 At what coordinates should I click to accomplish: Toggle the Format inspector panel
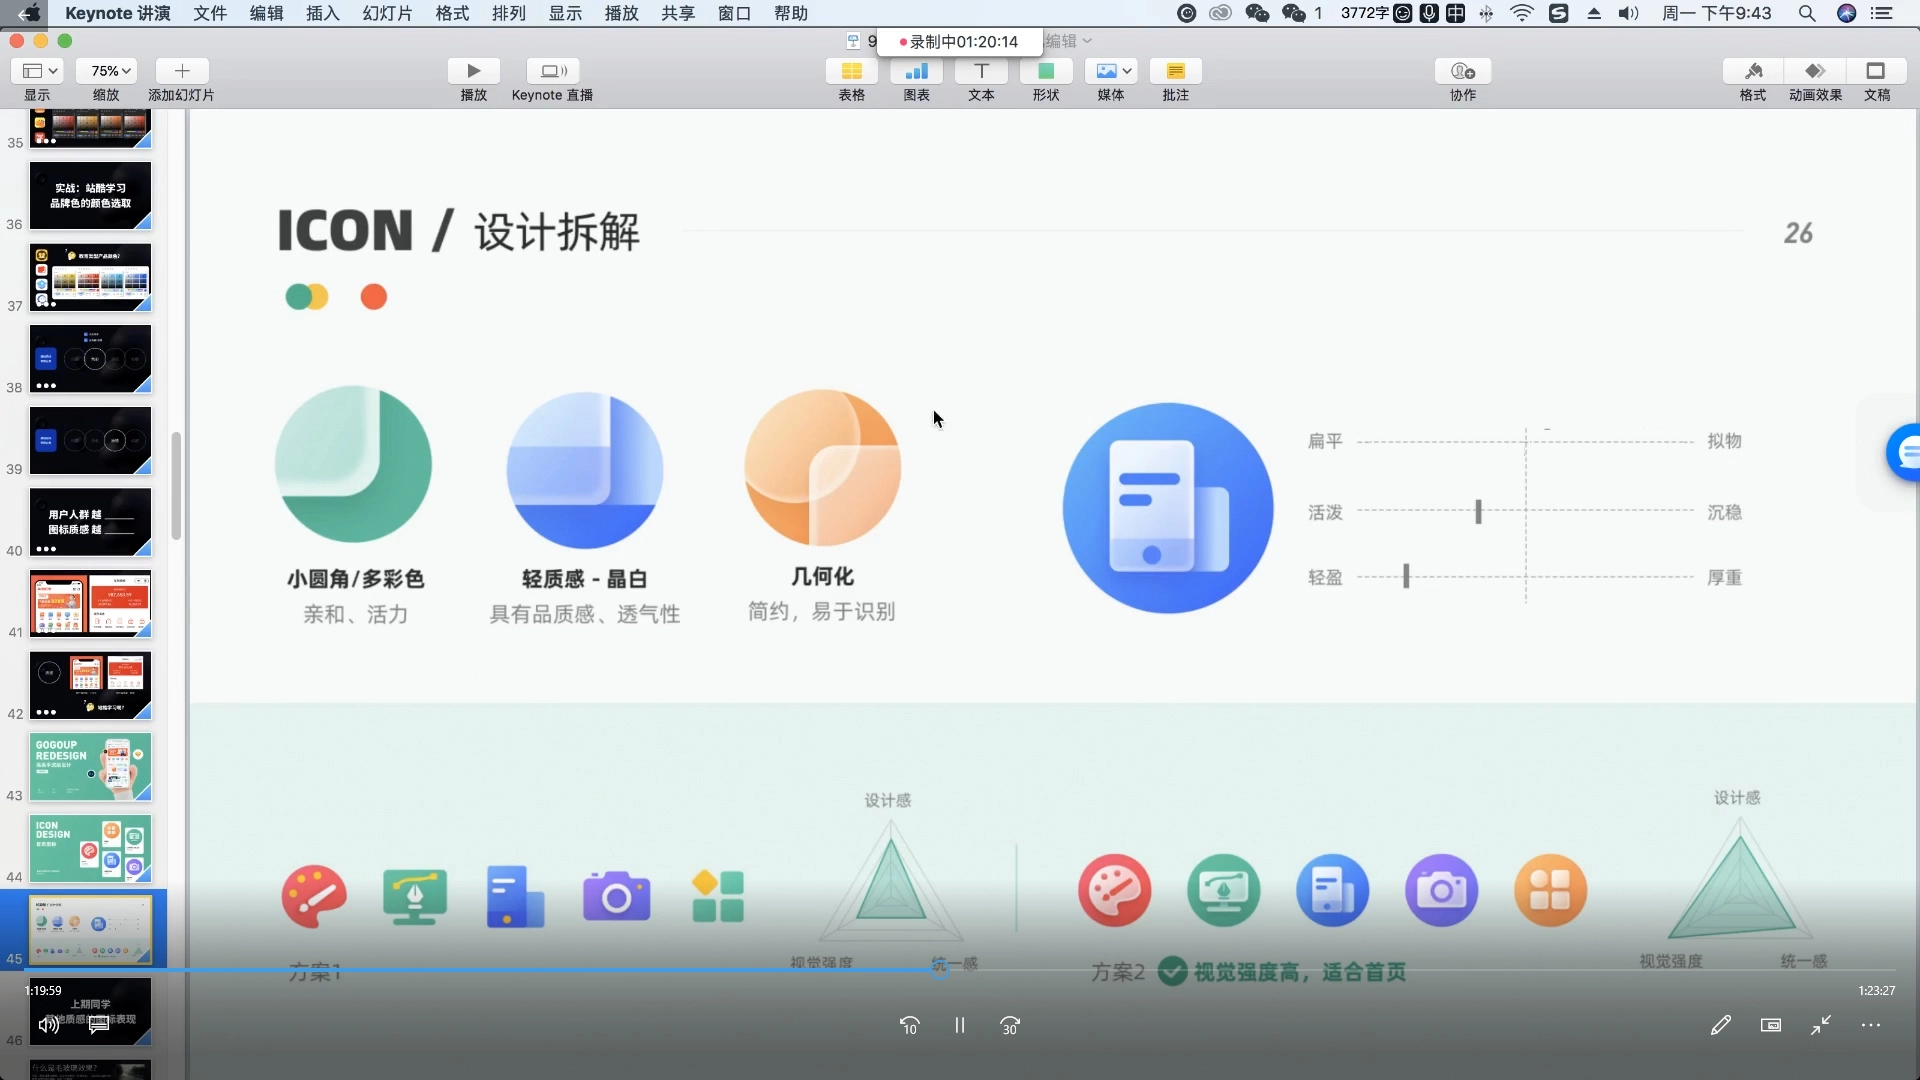[x=1753, y=71]
